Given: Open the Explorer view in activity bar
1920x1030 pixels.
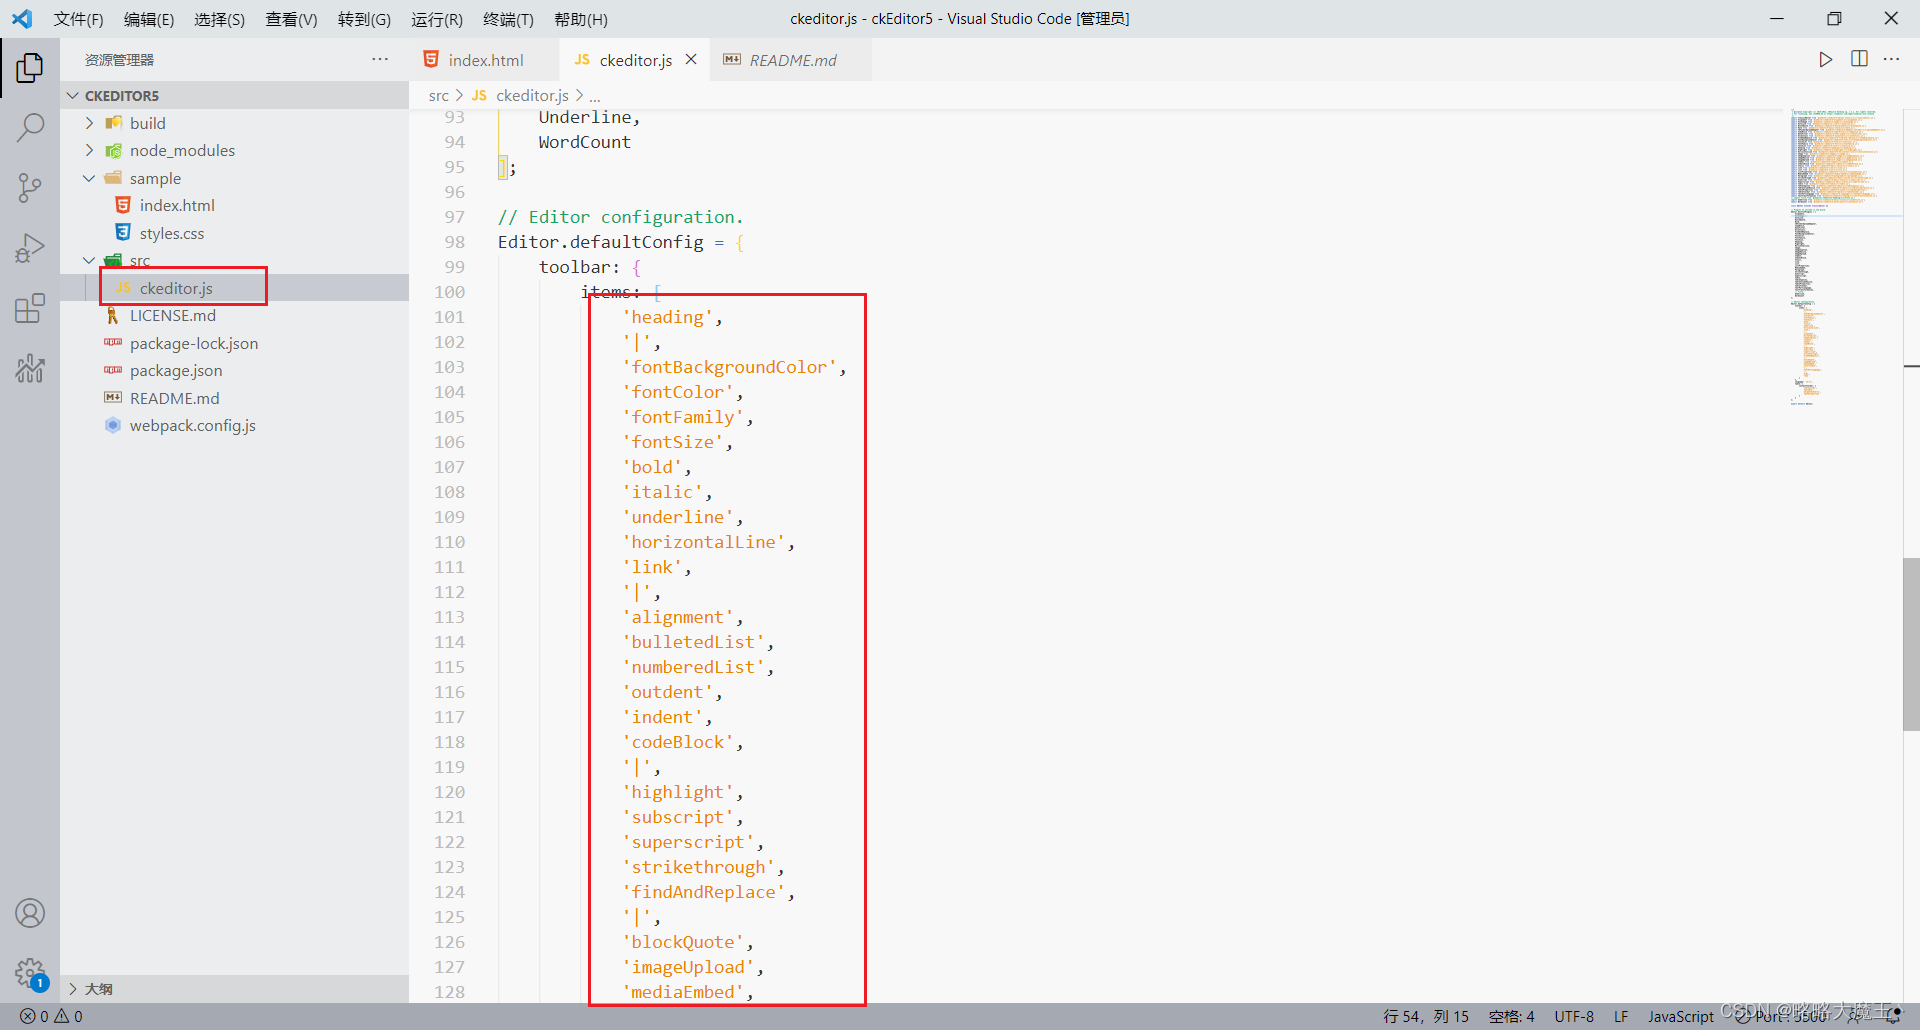Looking at the screenshot, I should click(30, 68).
